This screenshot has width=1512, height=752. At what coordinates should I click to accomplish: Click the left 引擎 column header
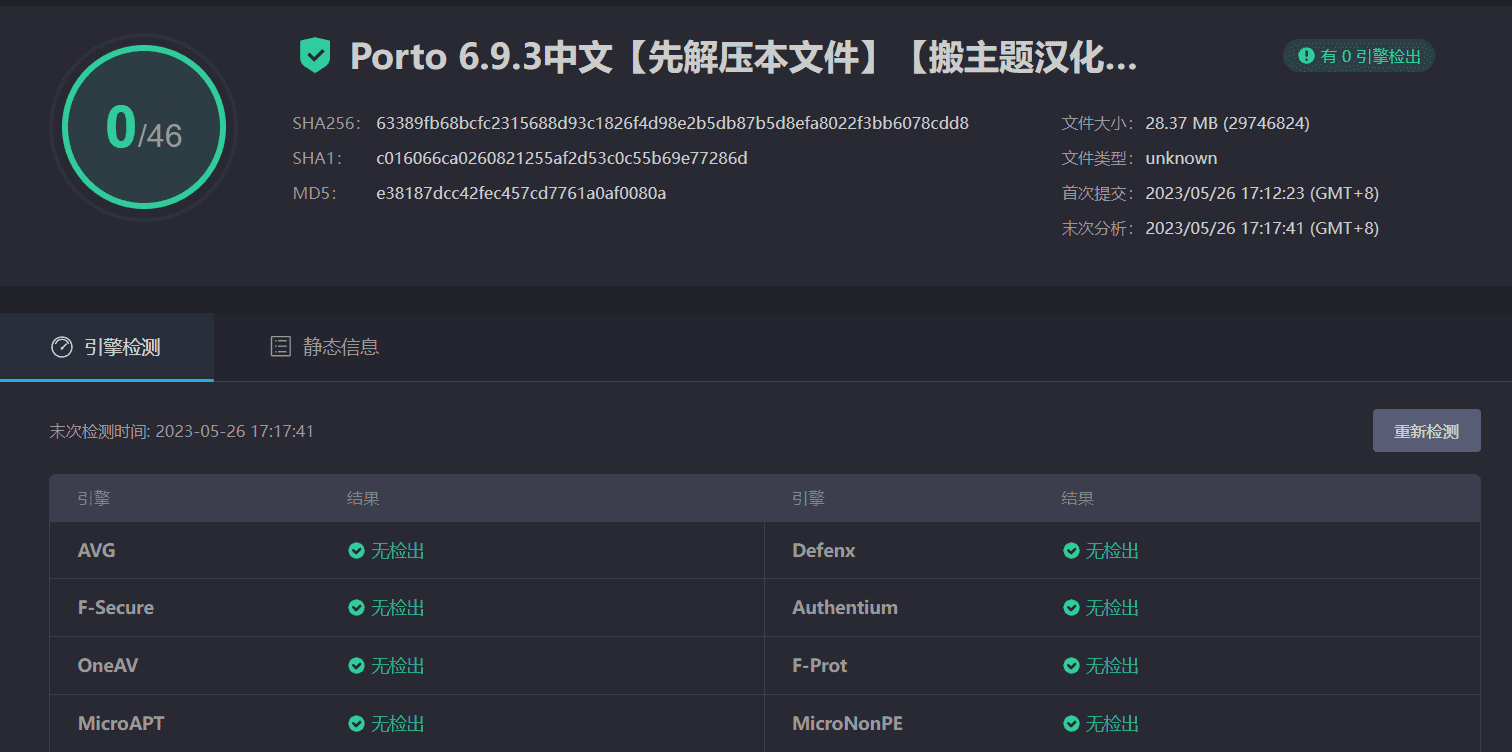94,498
